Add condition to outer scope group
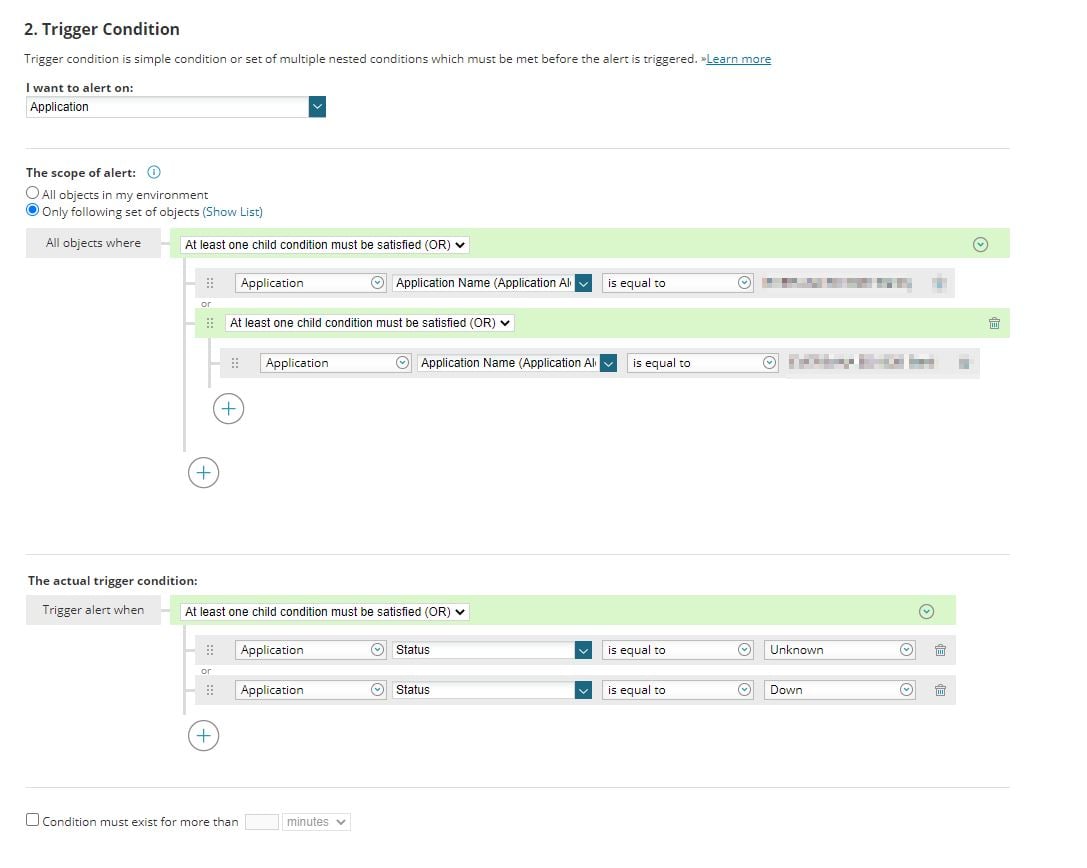Viewport: 1087px width, 868px height. click(203, 472)
